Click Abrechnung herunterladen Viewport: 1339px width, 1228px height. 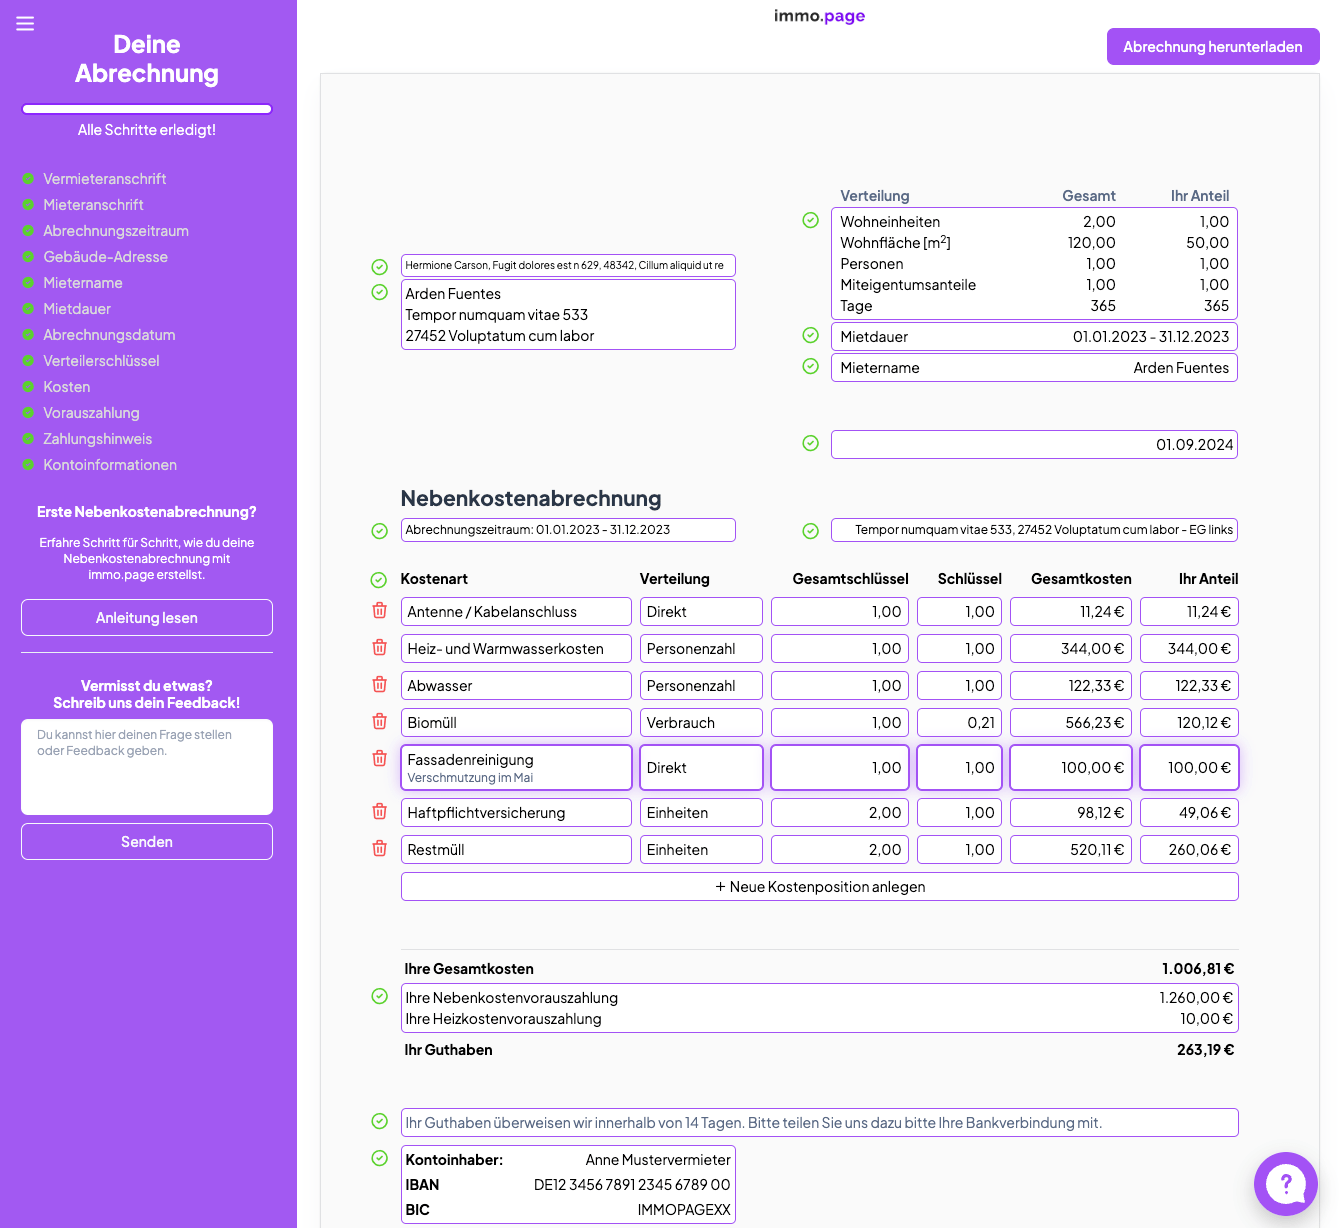click(x=1212, y=46)
